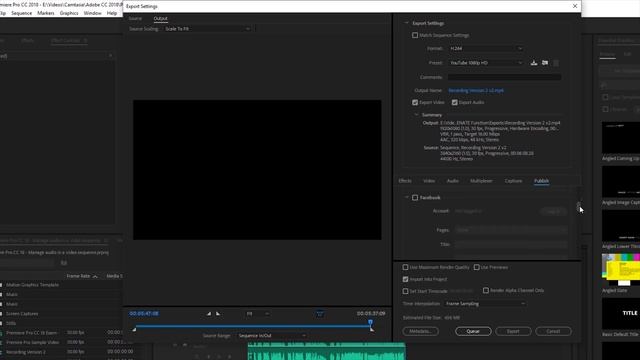
Task: Toggle the Export Audio checkbox
Action: 454,102
